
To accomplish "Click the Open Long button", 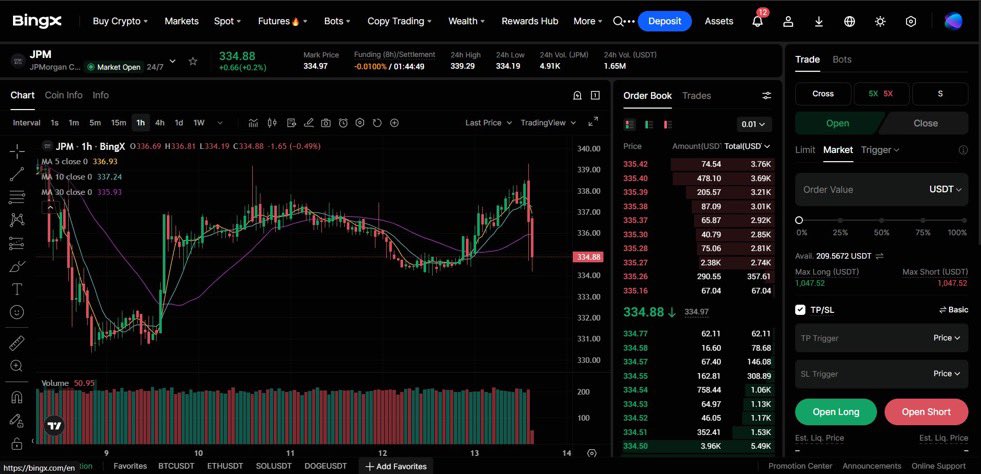I will coord(836,412).
